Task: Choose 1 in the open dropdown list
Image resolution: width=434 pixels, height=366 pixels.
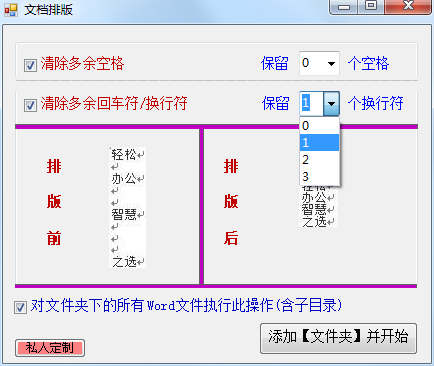Action: [x=319, y=143]
